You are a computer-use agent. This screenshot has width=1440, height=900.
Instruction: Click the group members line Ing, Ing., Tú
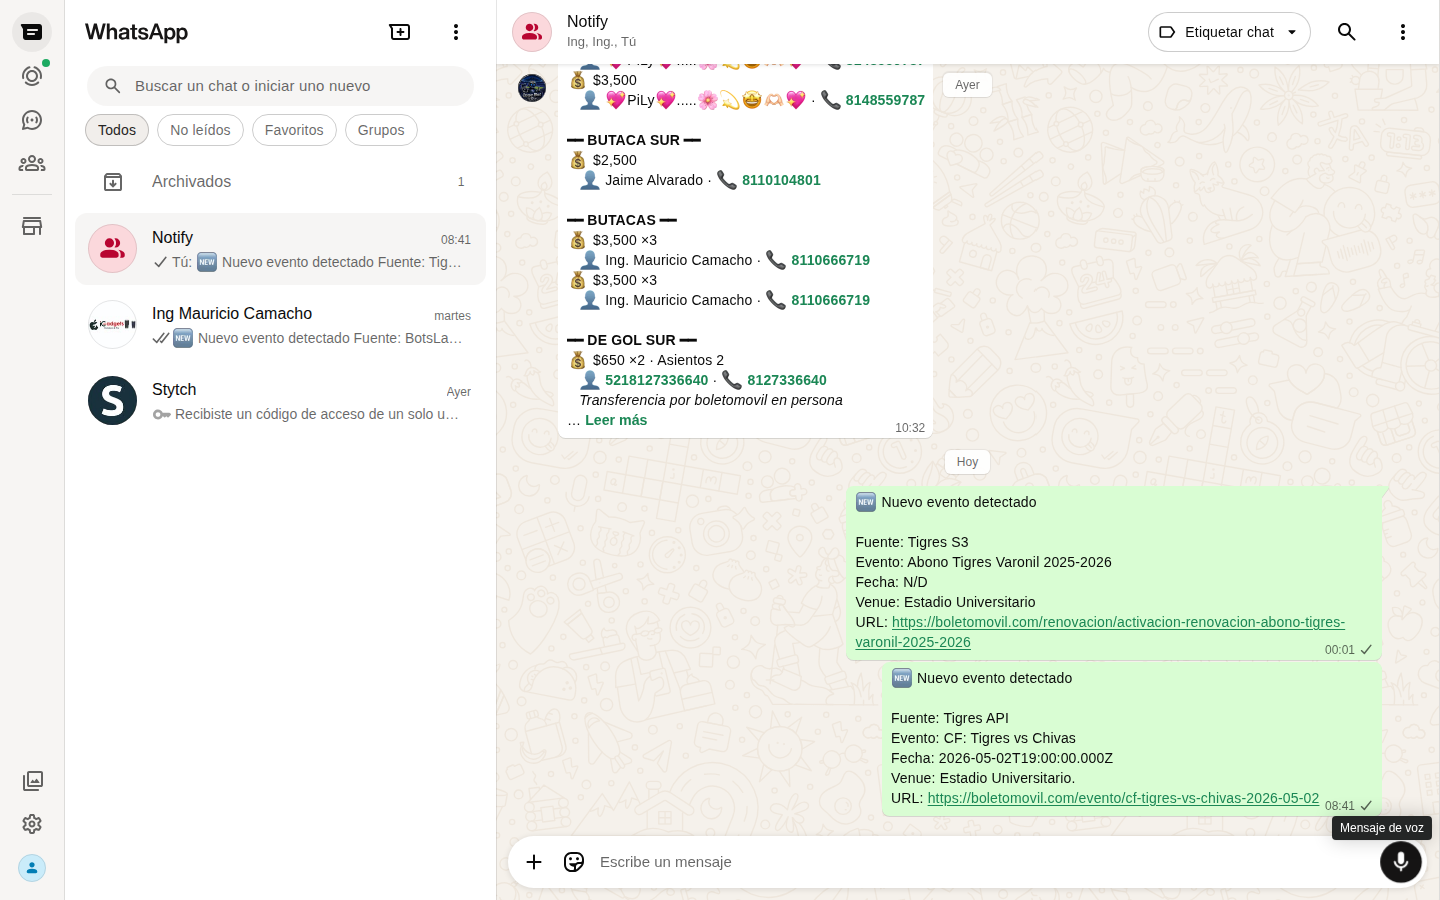pos(601,42)
